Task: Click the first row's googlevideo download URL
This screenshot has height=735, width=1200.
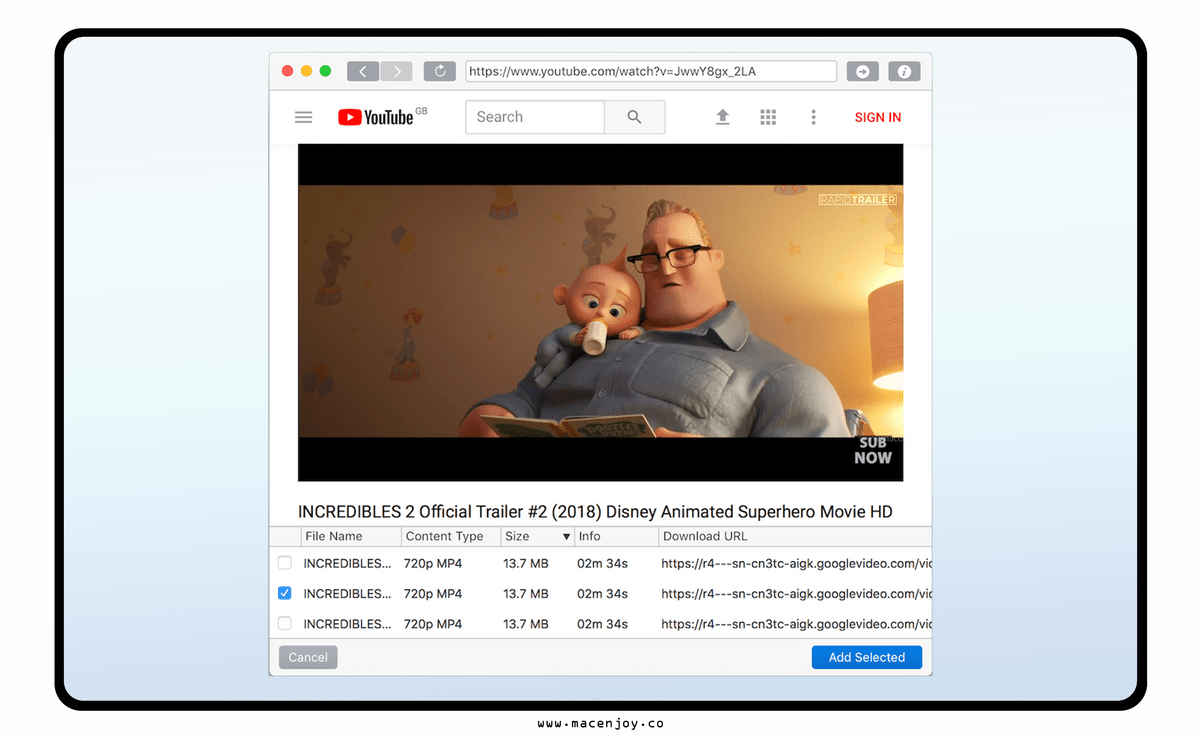Action: coord(796,563)
